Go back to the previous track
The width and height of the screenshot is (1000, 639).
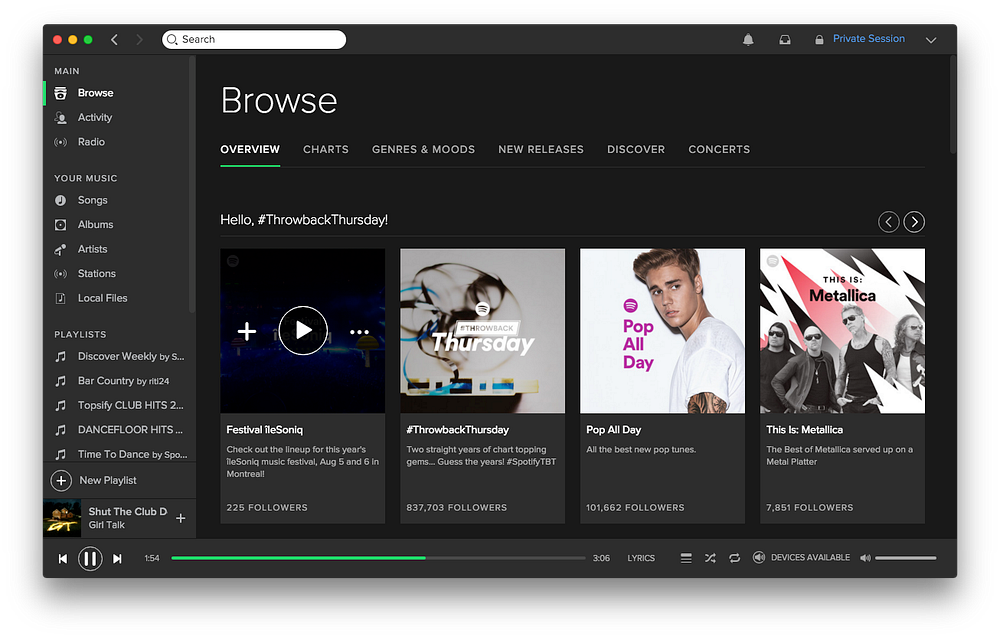tap(62, 559)
